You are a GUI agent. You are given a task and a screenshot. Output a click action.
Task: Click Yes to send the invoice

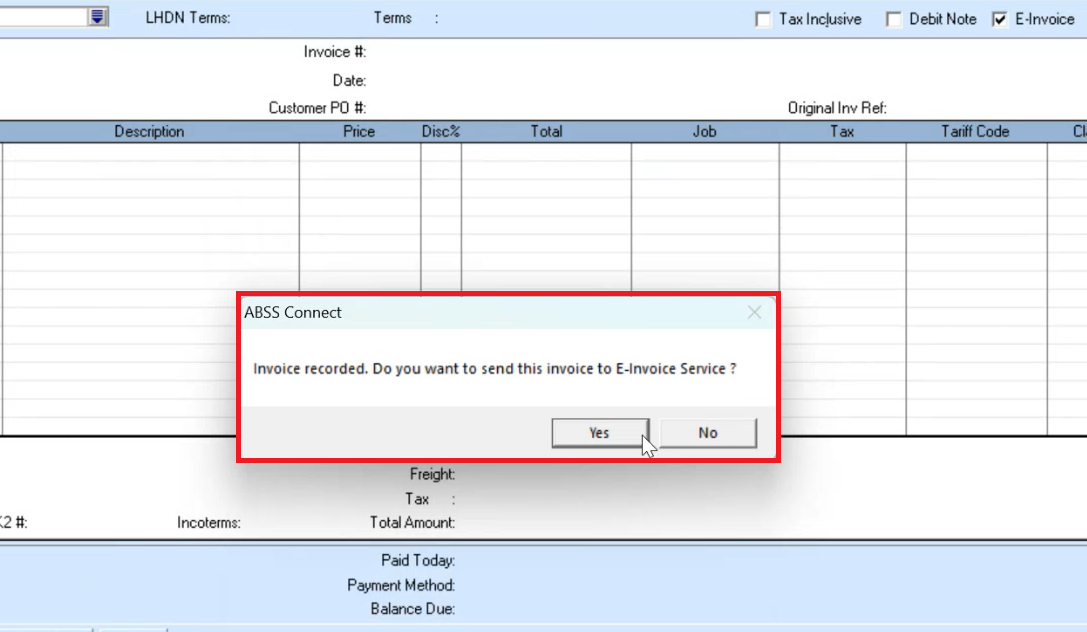coord(599,433)
